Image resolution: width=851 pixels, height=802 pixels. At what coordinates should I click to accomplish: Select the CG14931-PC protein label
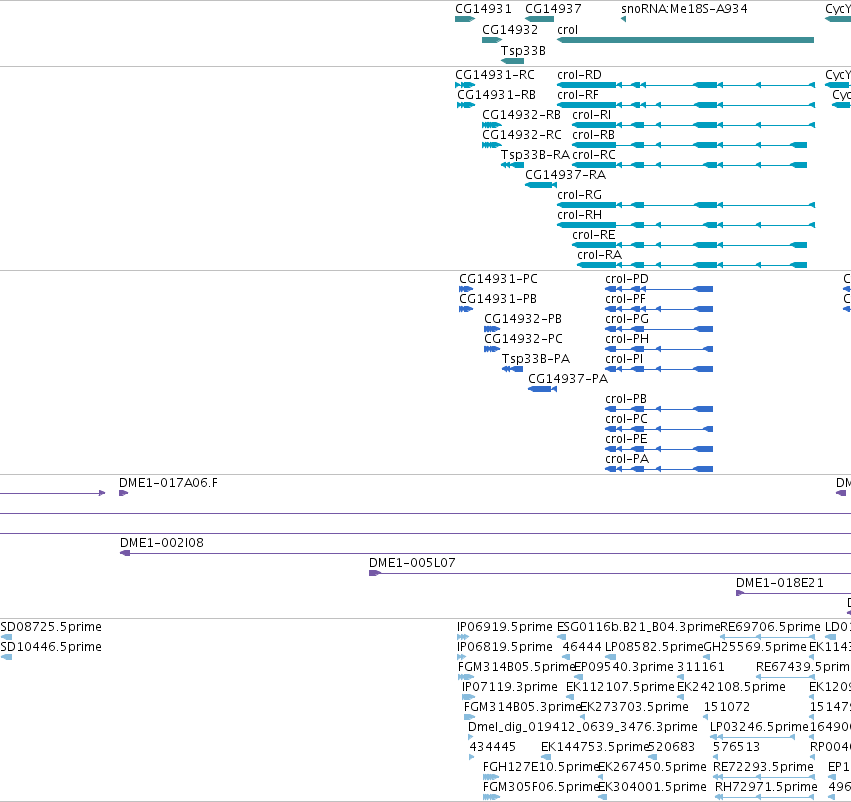498,278
